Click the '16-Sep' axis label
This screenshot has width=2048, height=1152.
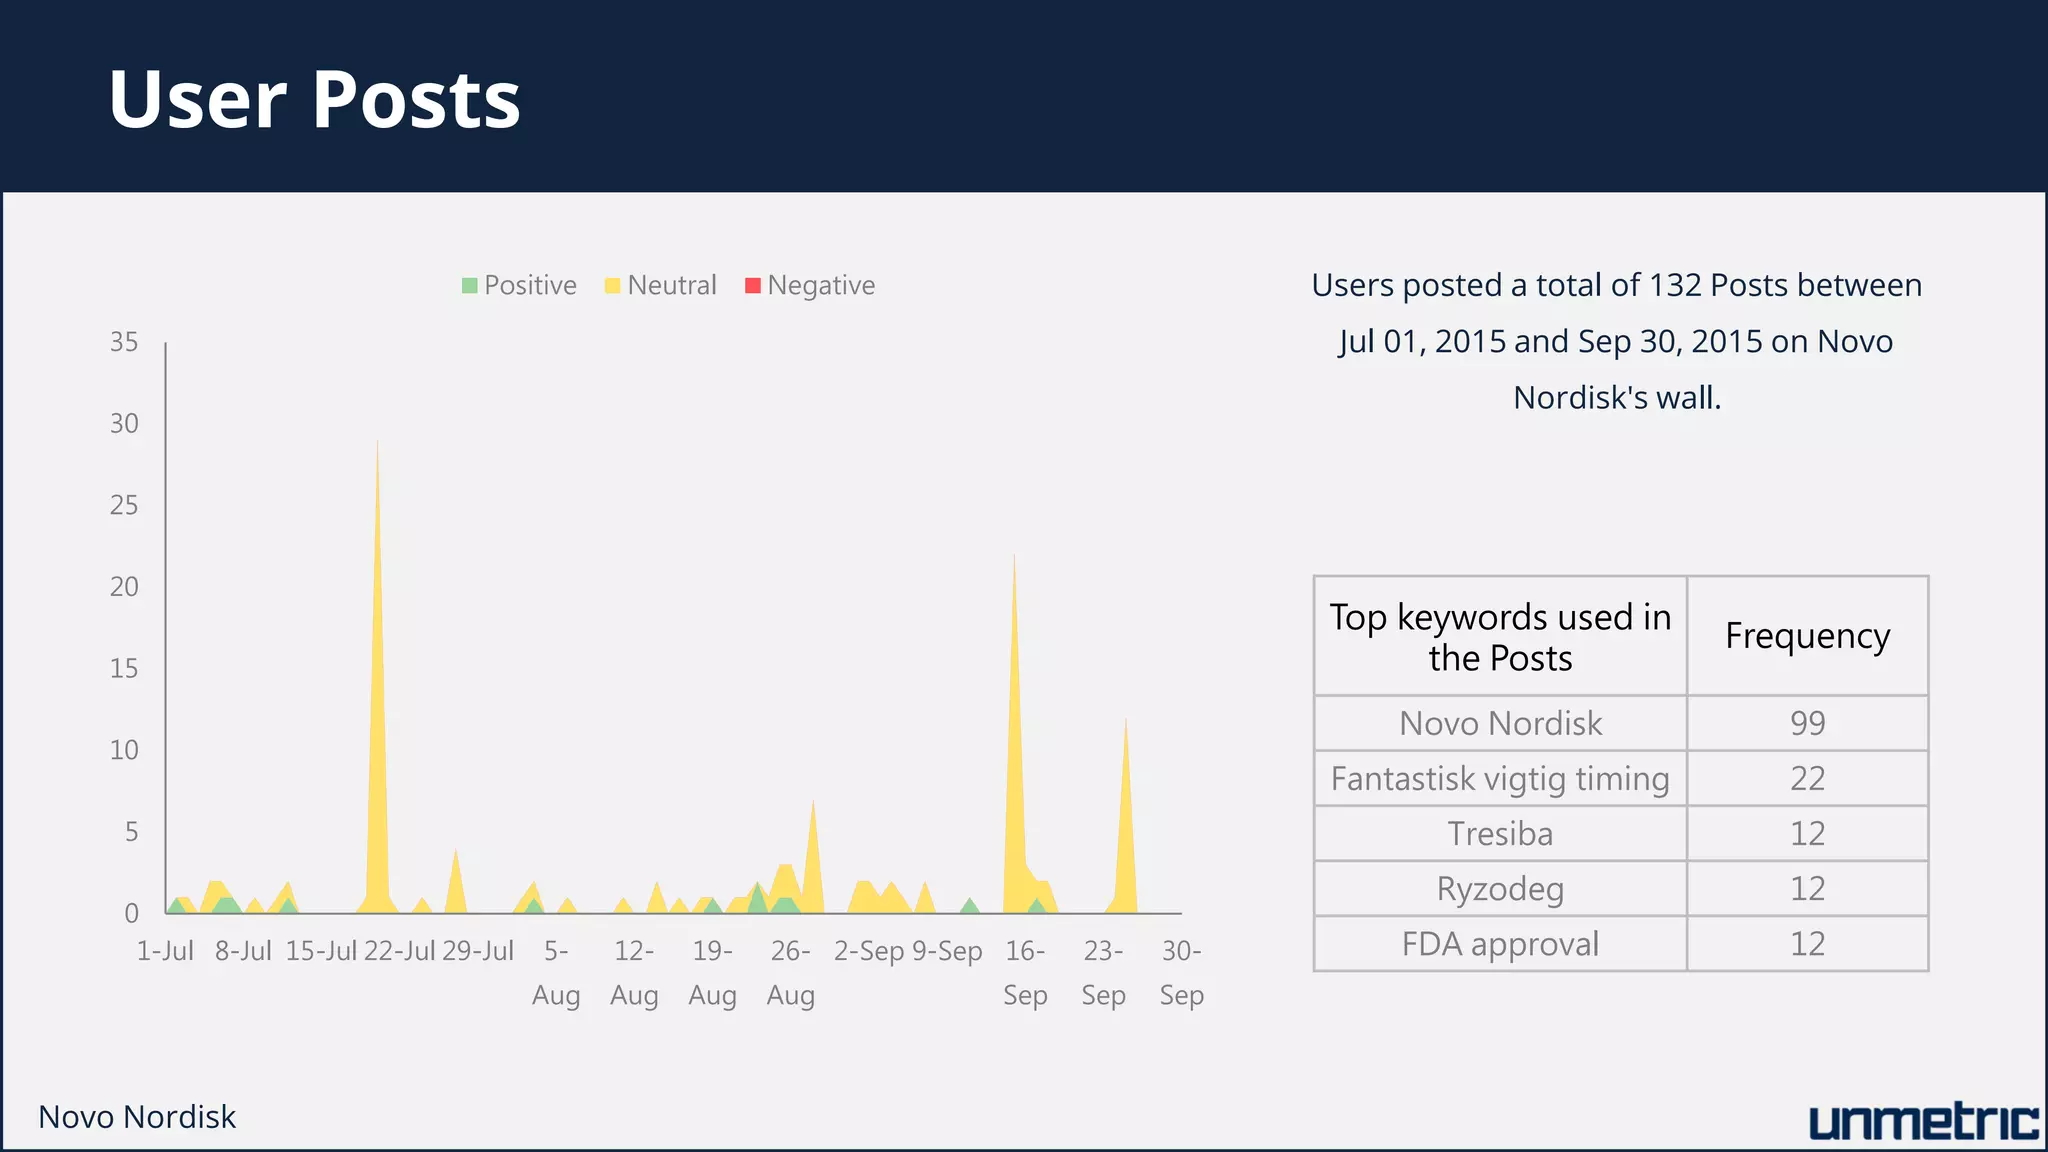pos(1025,973)
